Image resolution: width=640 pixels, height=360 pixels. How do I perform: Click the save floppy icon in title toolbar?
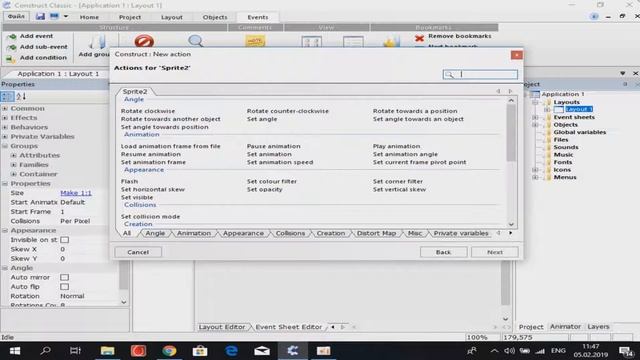coord(40,16)
